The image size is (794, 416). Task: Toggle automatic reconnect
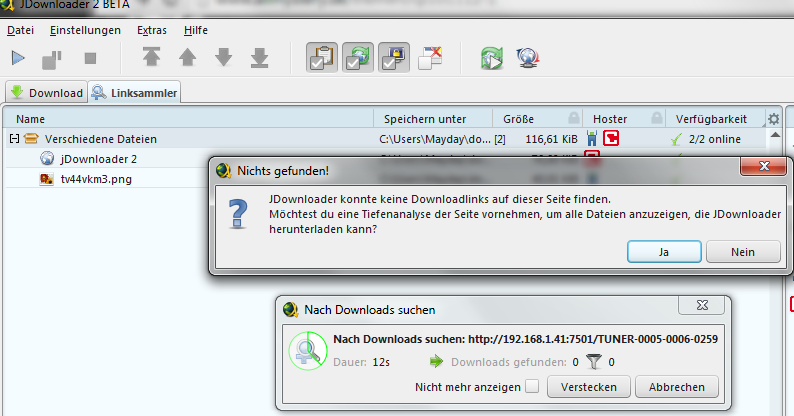click(358, 58)
